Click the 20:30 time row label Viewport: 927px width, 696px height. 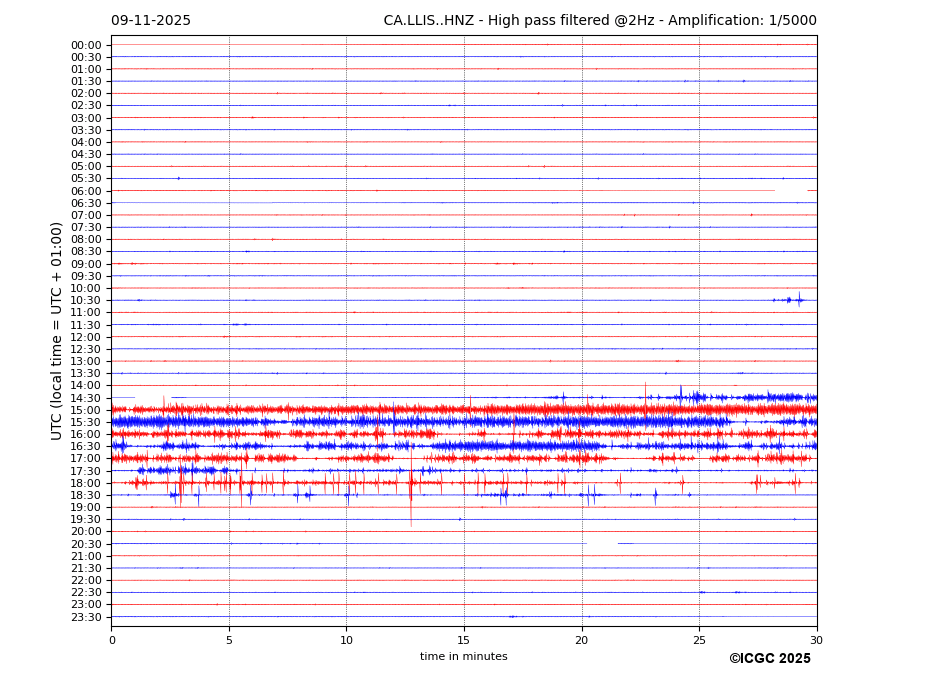(x=86, y=544)
